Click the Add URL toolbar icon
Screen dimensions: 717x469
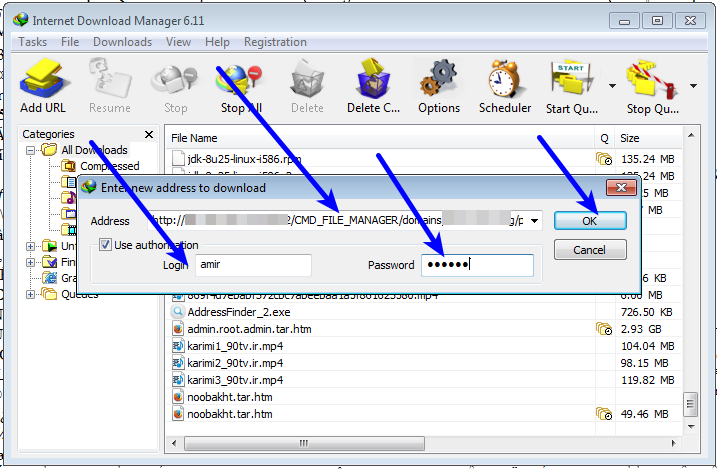coord(42,80)
